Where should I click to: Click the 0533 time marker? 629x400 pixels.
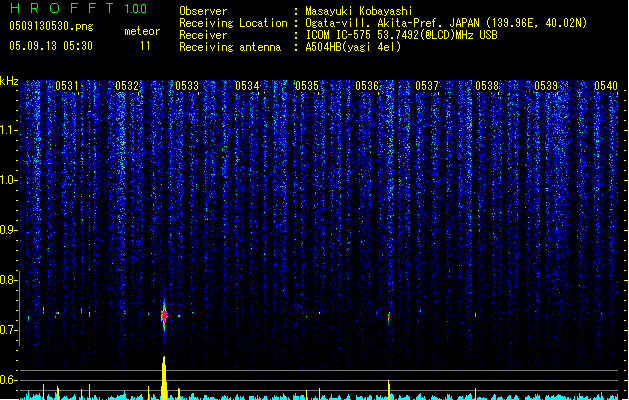(x=187, y=86)
